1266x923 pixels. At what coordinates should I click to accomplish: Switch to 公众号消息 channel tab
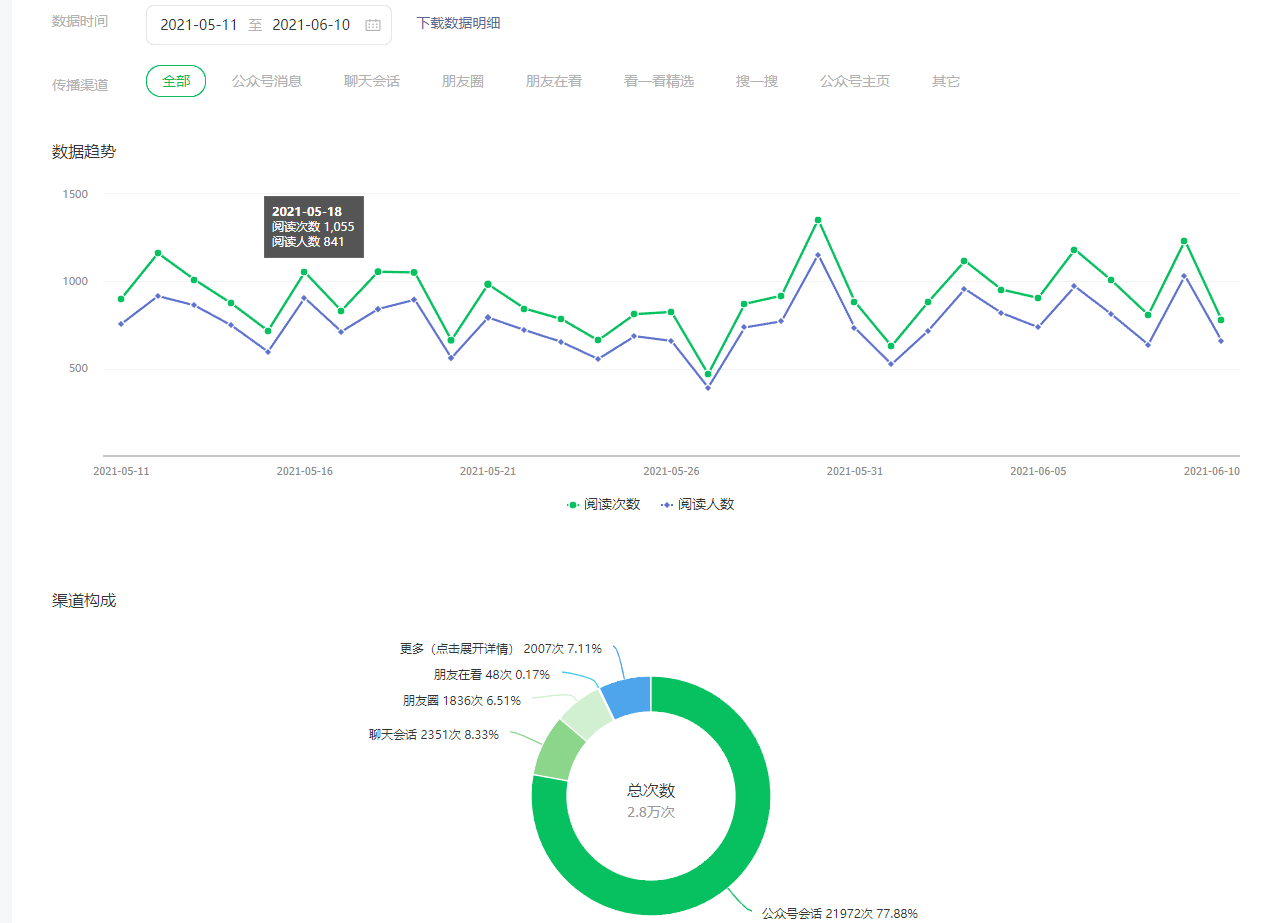267,81
